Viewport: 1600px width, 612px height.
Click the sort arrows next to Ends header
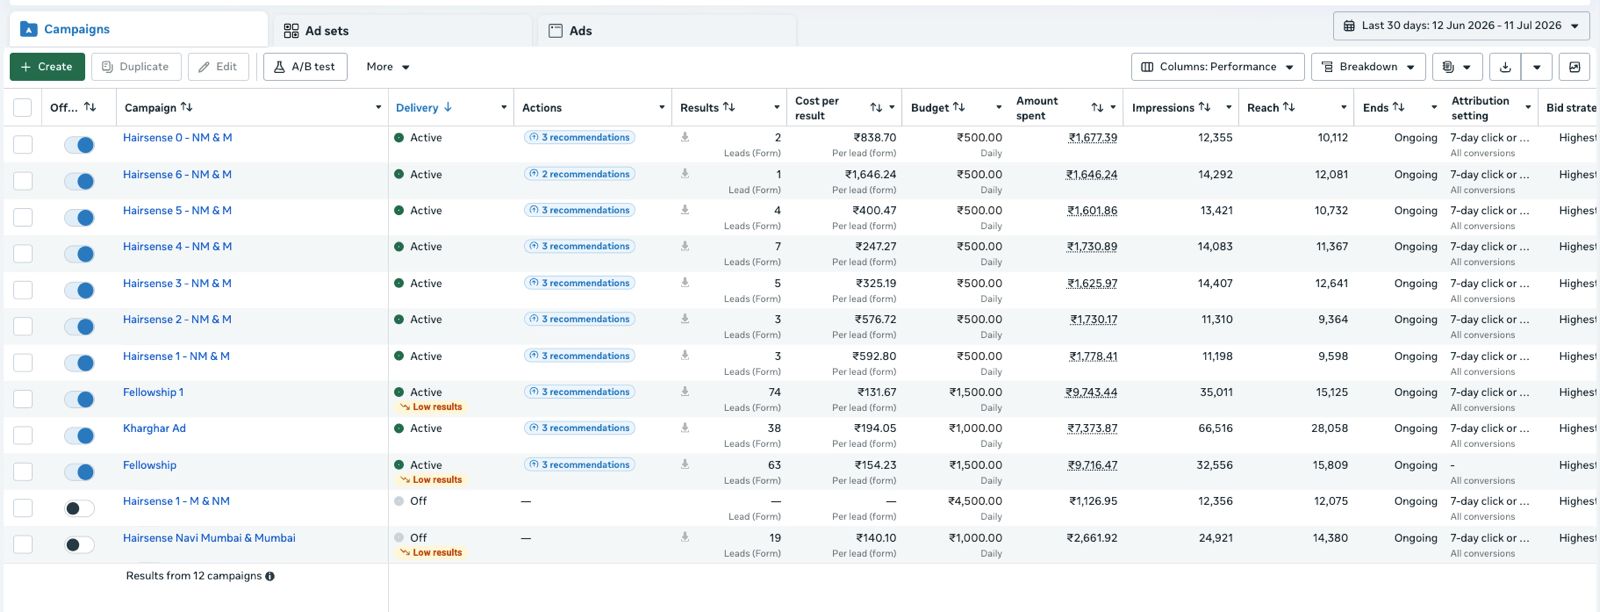[x=1398, y=107]
